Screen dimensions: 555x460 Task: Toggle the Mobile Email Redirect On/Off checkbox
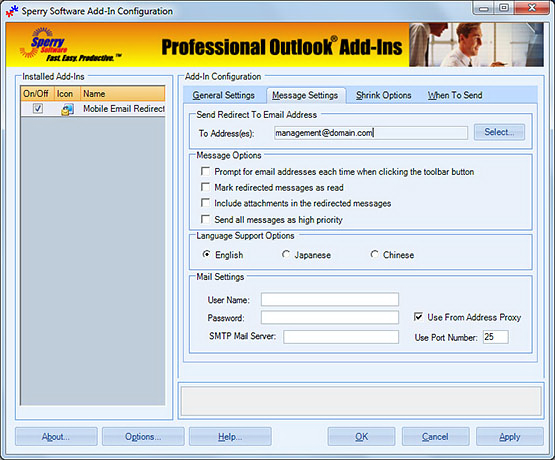point(38,108)
